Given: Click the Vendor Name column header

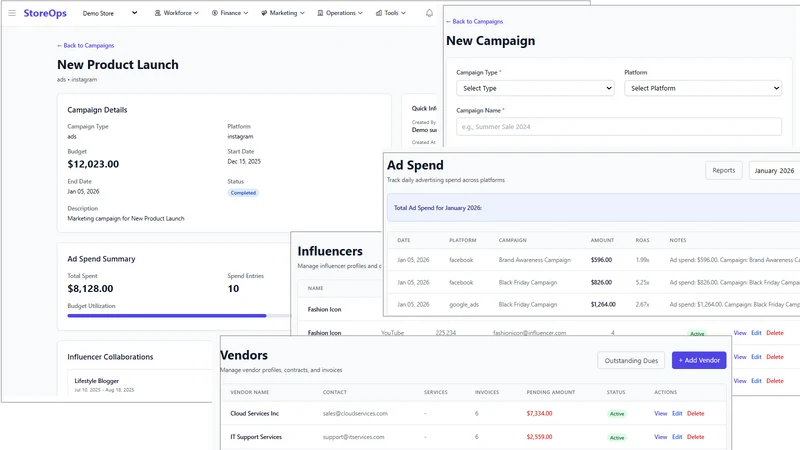Looking at the screenshot, I should point(249,392).
